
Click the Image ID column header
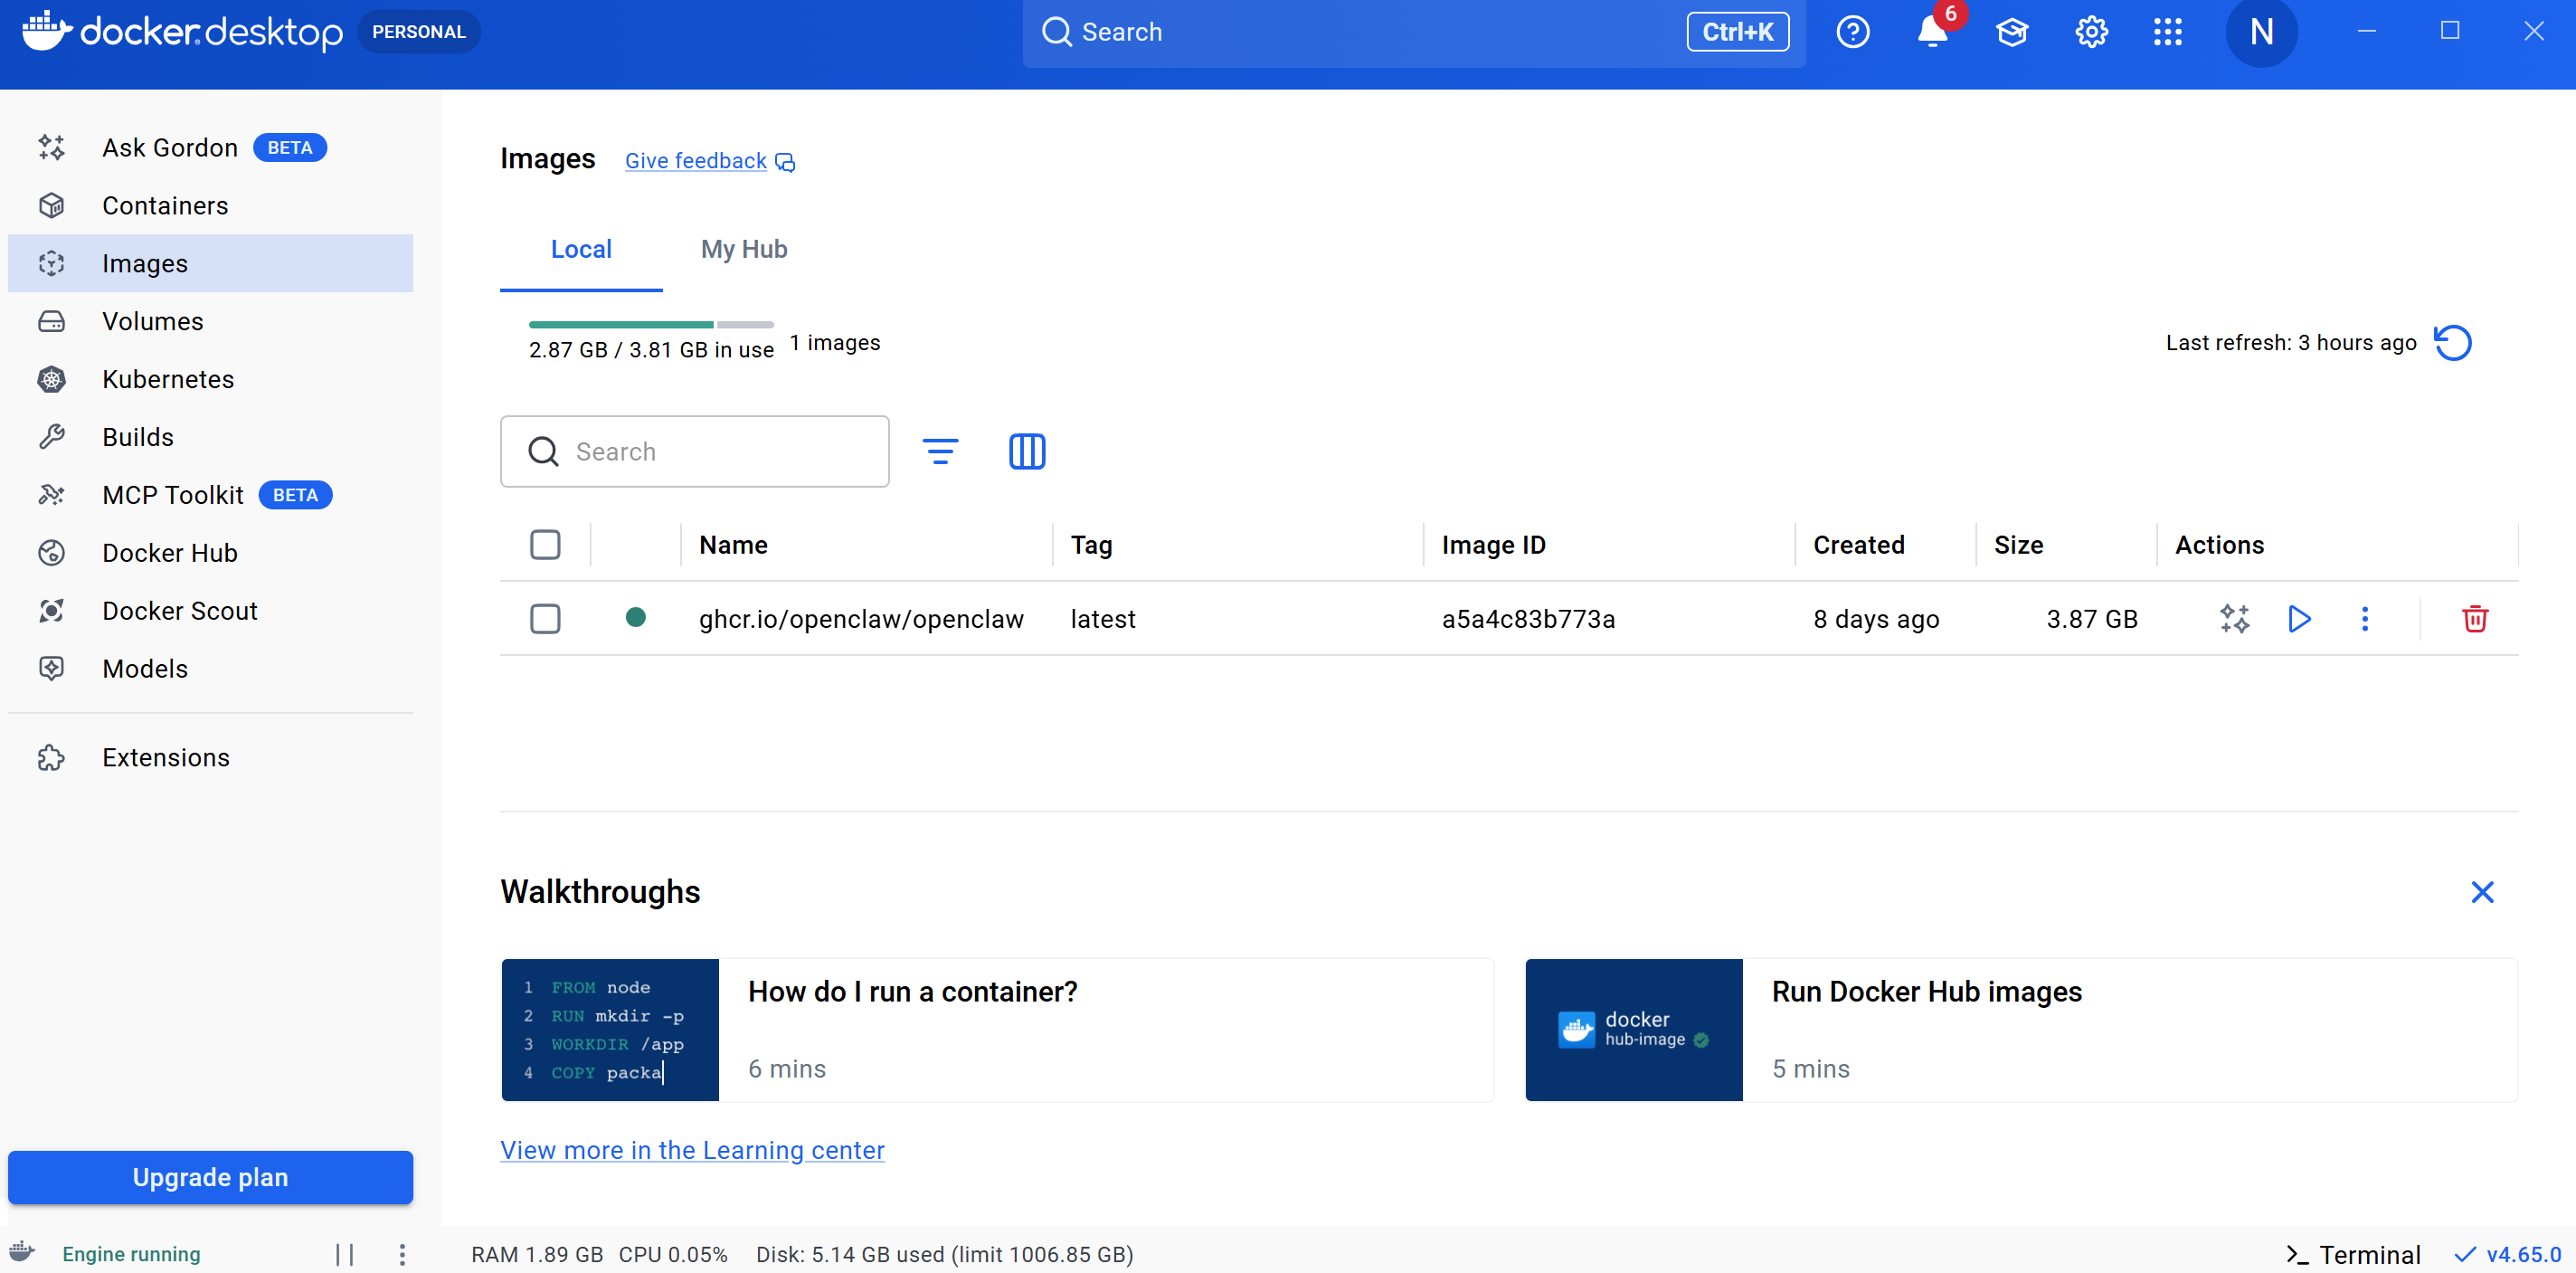(x=1493, y=545)
